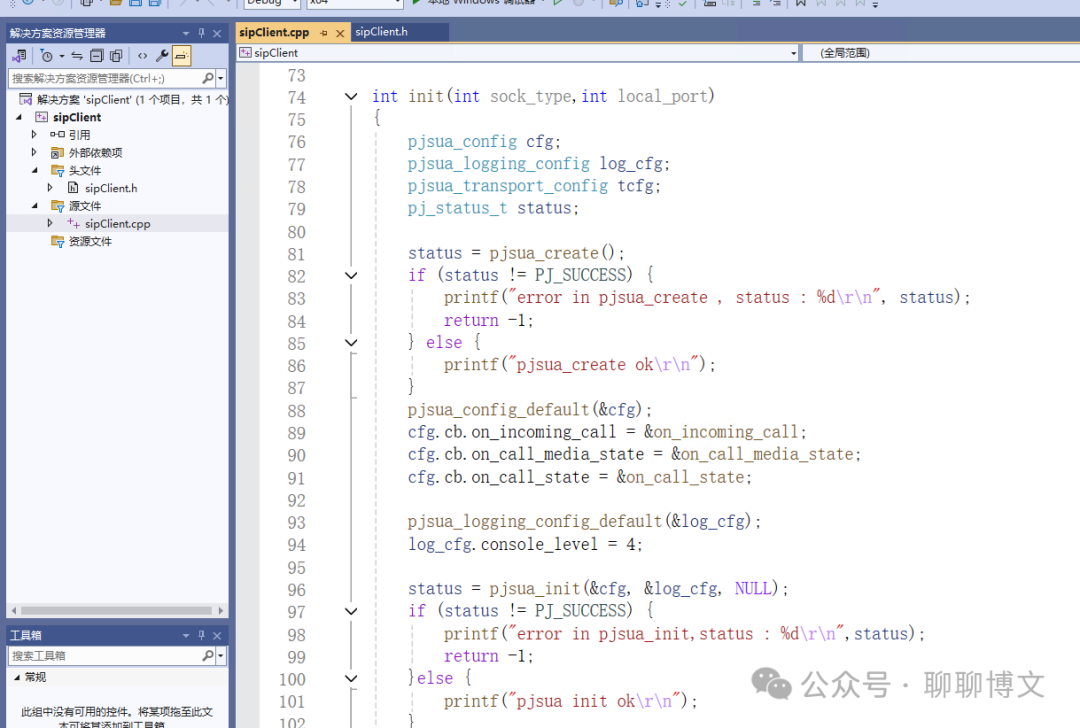Switch to the sipClient.h tab

[381, 32]
